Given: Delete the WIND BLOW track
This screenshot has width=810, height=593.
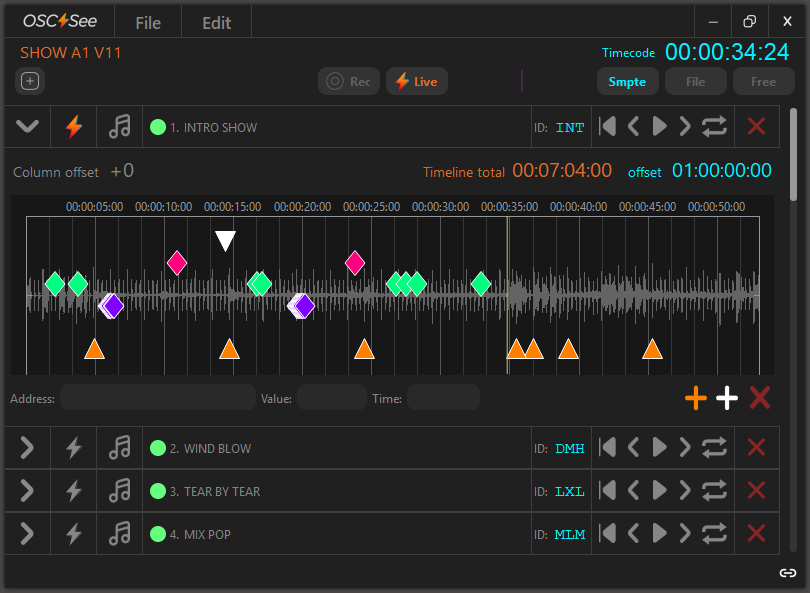Looking at the screenshot, I should 757,448.
